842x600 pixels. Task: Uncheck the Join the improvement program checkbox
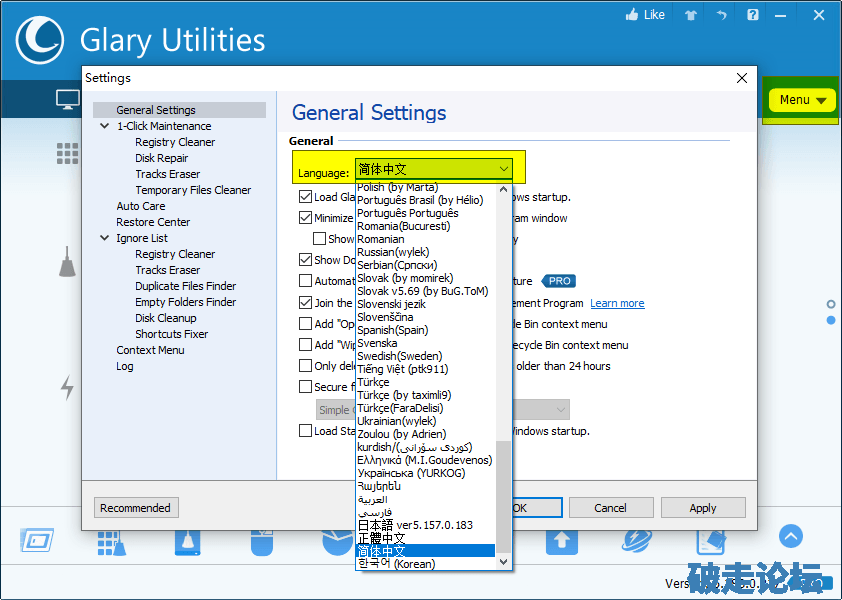pos(306,302)
